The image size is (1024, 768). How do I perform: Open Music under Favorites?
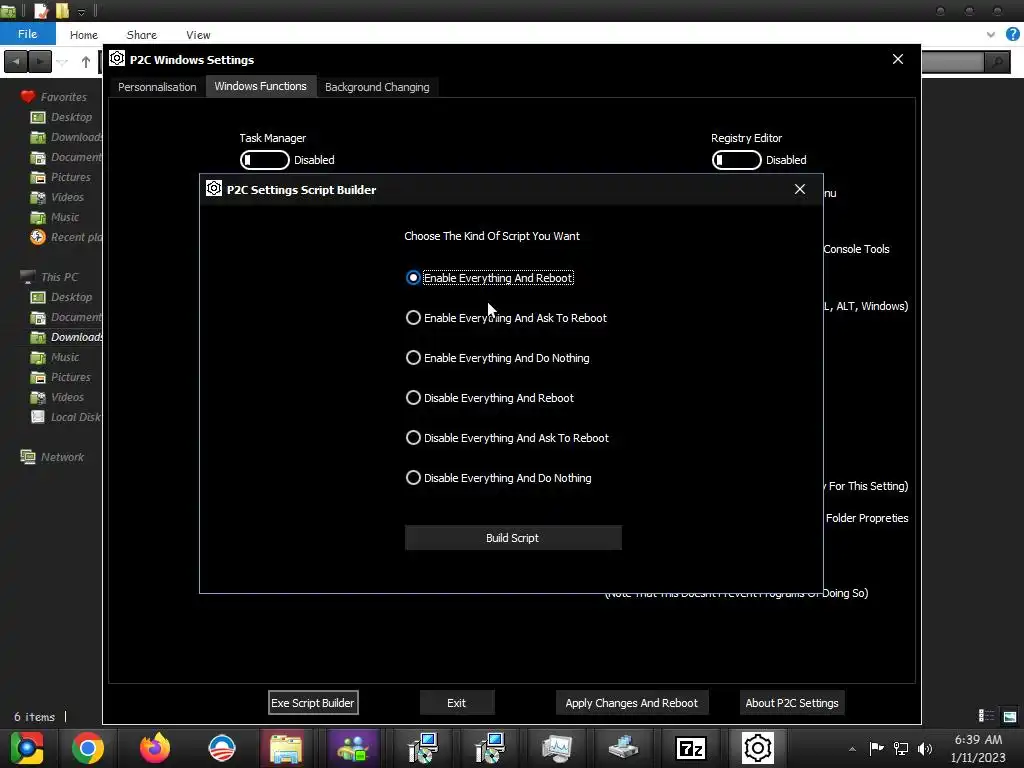point(55,217)
